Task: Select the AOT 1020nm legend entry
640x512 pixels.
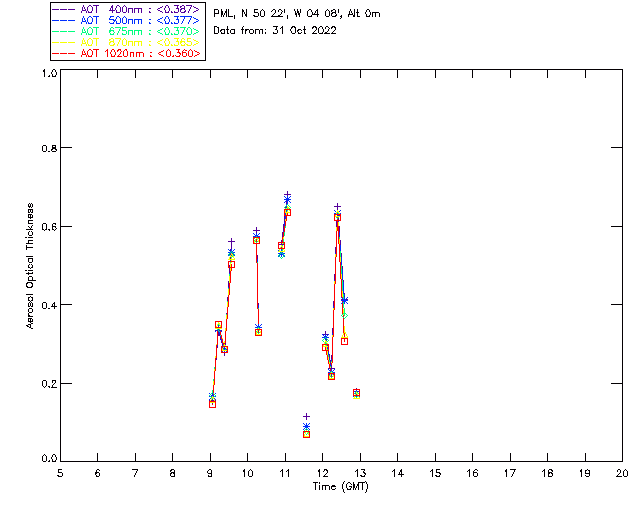Action: tap(127, 53)
